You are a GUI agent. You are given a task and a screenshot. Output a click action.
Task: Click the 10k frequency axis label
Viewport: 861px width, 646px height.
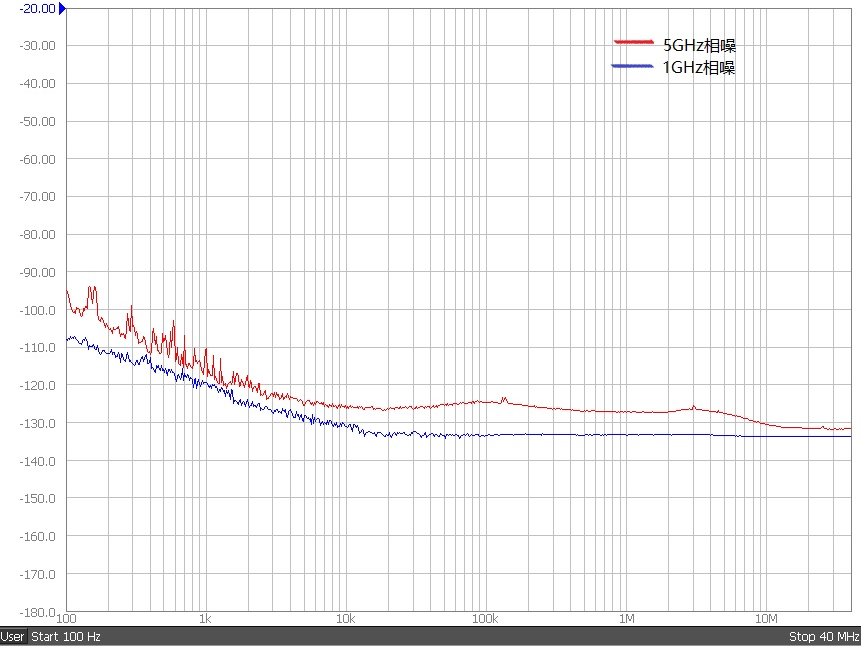pos(345,619)
